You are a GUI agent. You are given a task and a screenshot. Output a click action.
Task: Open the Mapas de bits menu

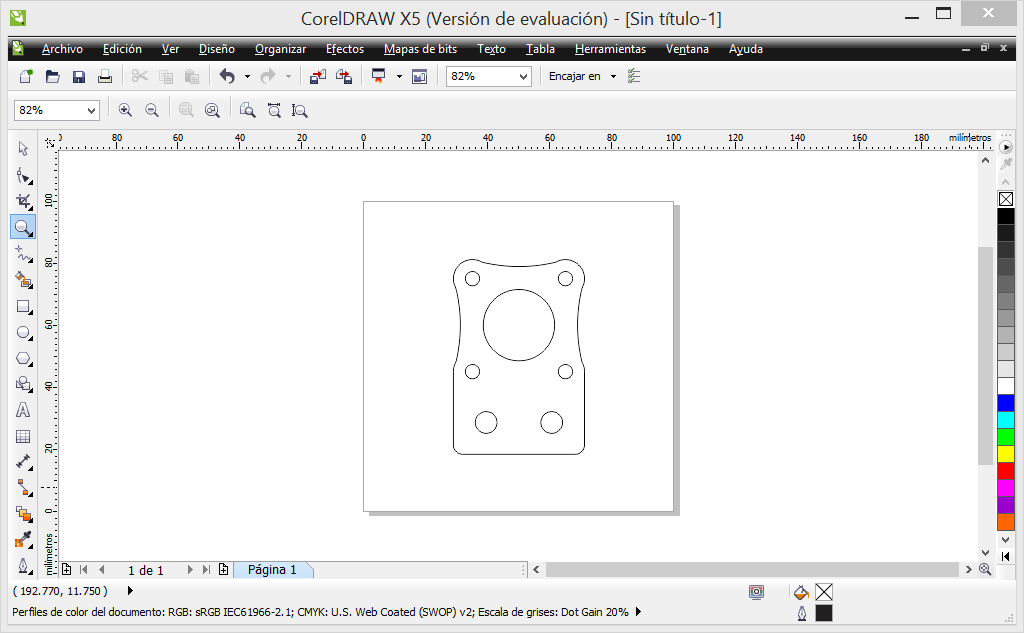tap(421, 49)
